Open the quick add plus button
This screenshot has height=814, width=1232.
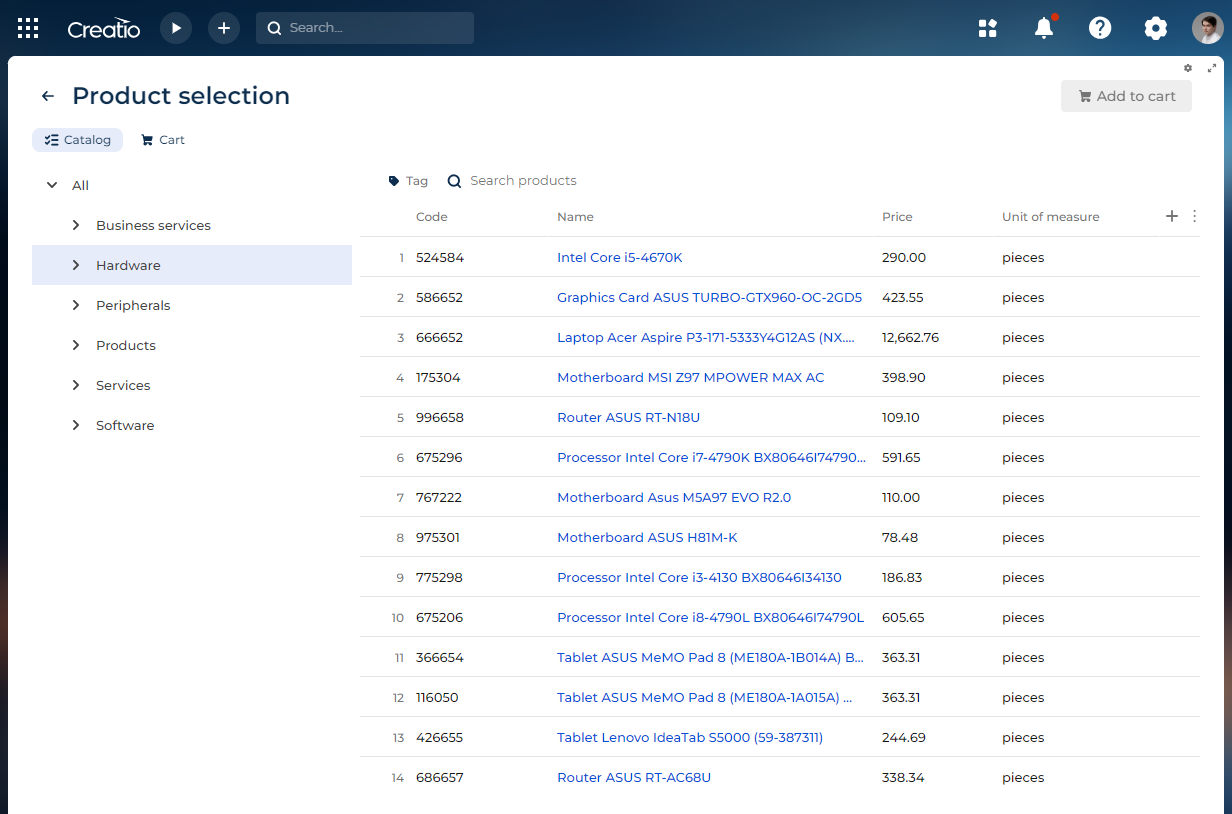tap(224, 28)
